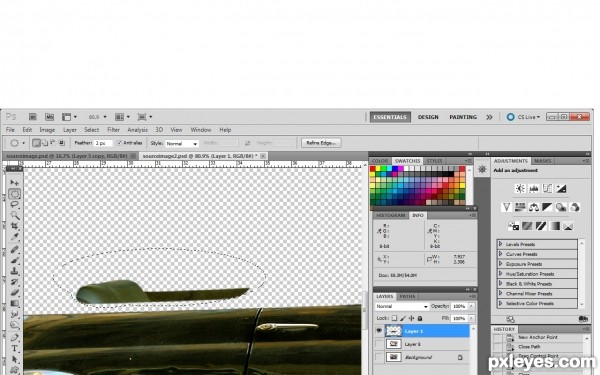Toggle the Anti-alias checkbox
Image resolution: width=600 pixels, height=375 pixels.
(119, 143)
